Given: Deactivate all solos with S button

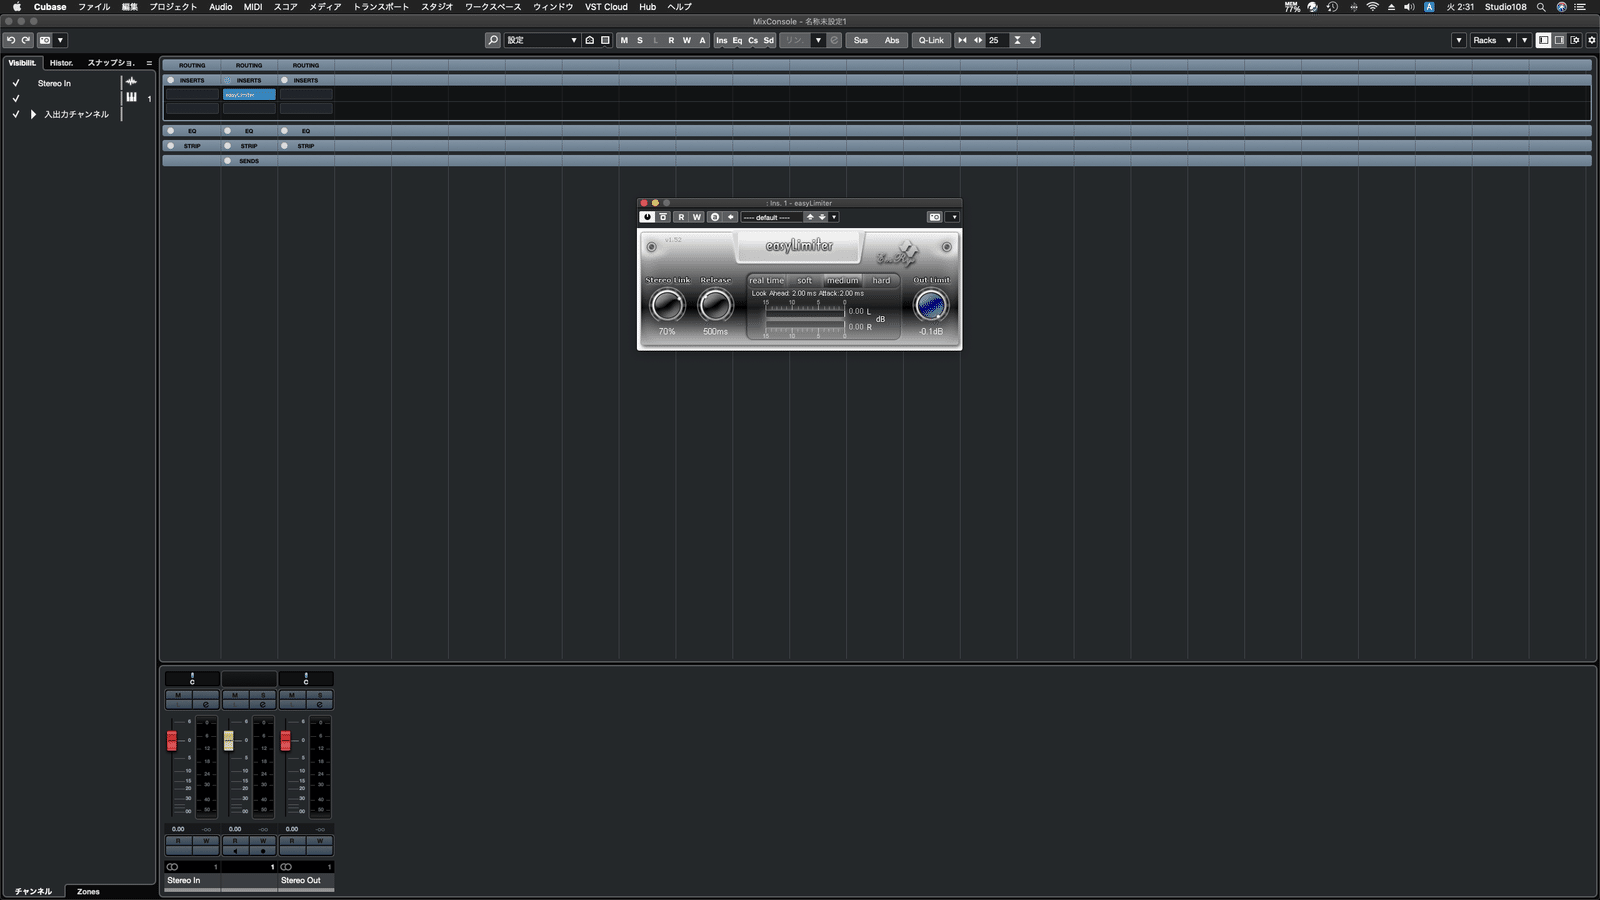Looking at the screenshot, I should click(x=640, y=40).
